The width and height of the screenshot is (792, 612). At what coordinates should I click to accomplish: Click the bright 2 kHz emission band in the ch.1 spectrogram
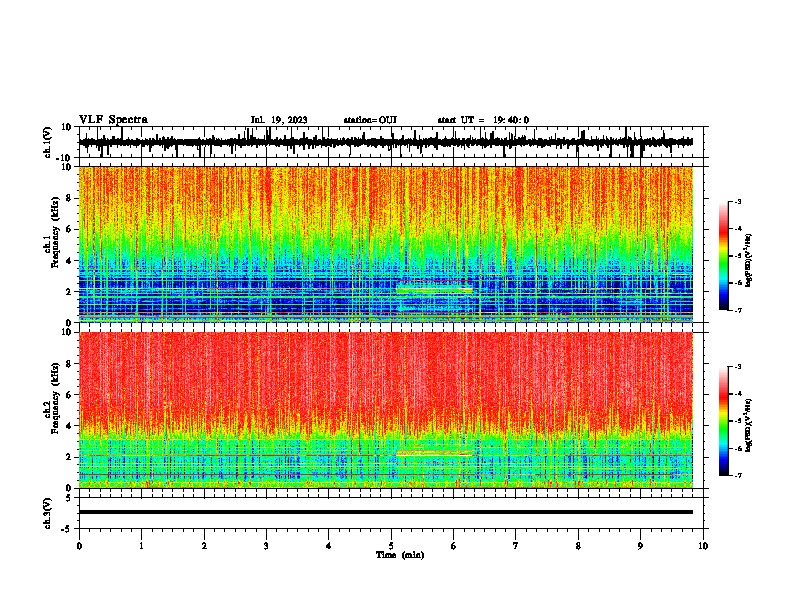pos(434,290)
